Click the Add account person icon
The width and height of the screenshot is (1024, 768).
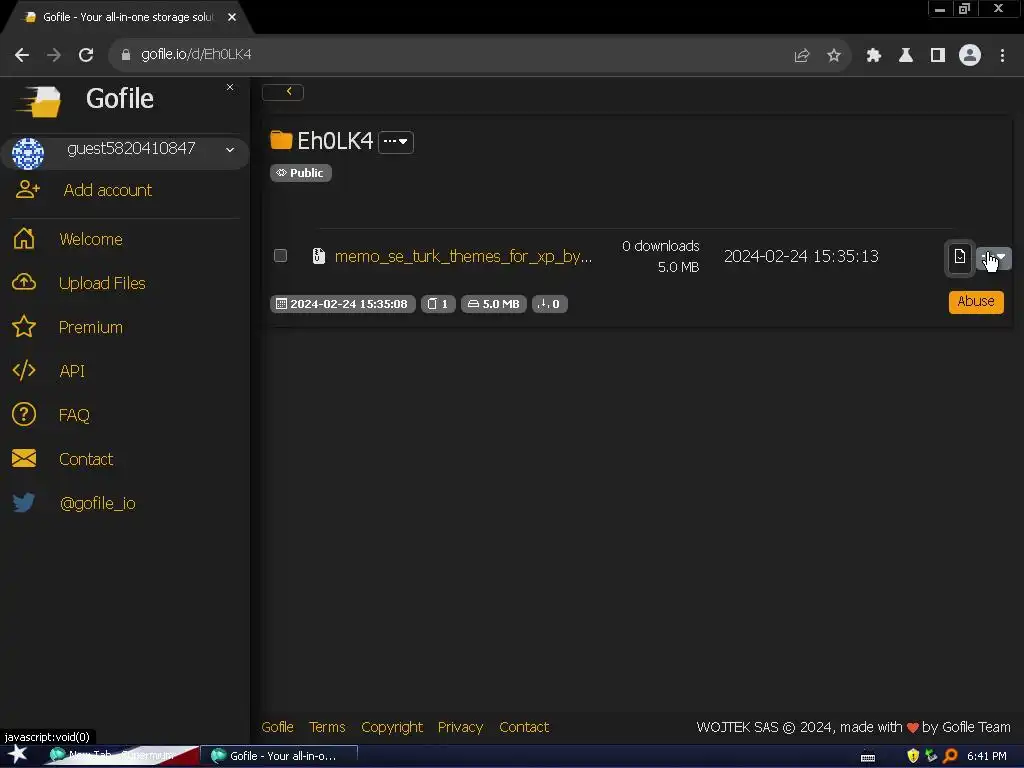[27, 190]
